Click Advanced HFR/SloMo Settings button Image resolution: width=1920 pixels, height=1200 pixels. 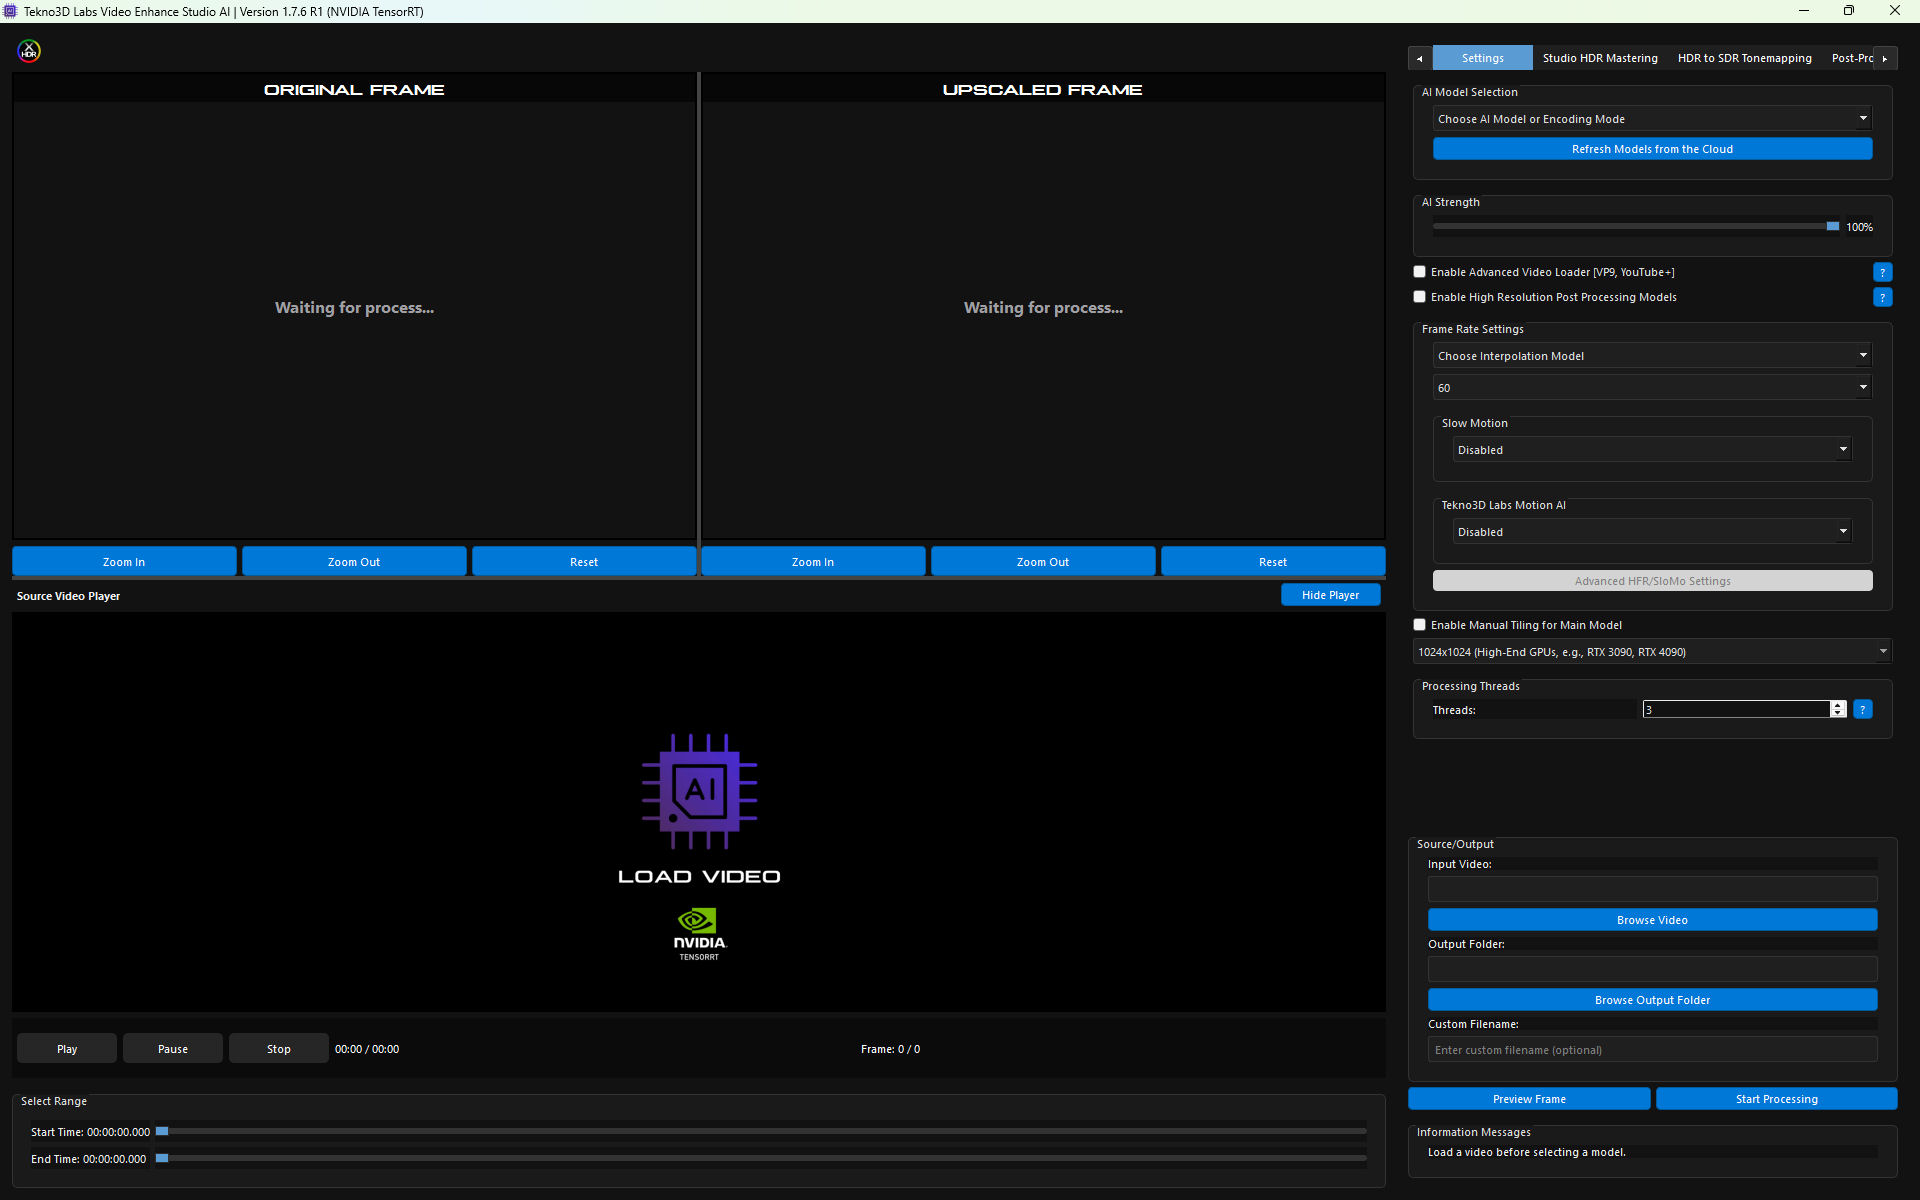[1652, 581]
